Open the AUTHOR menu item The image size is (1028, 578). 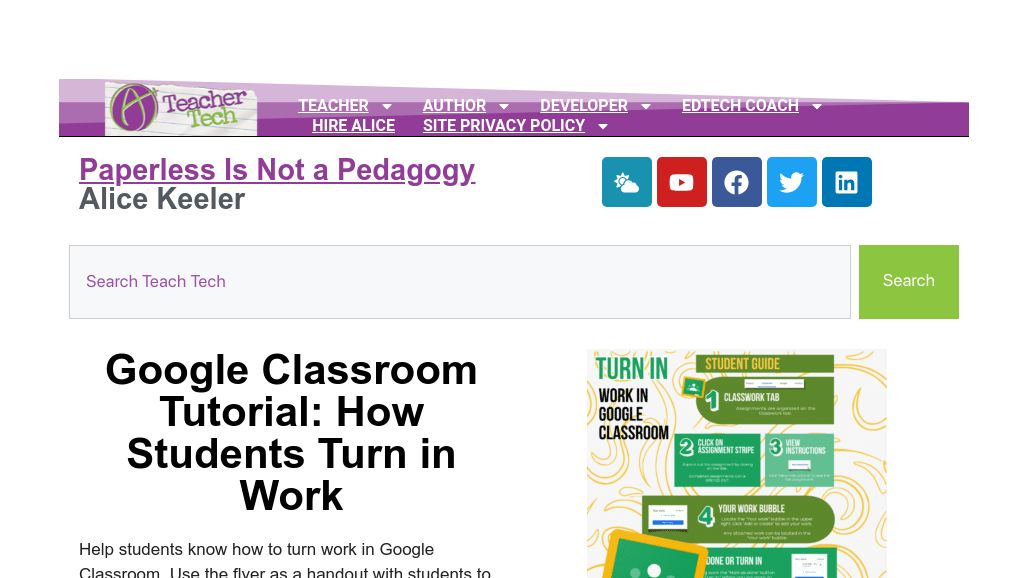pyautogui.click(x=454, y=106)
